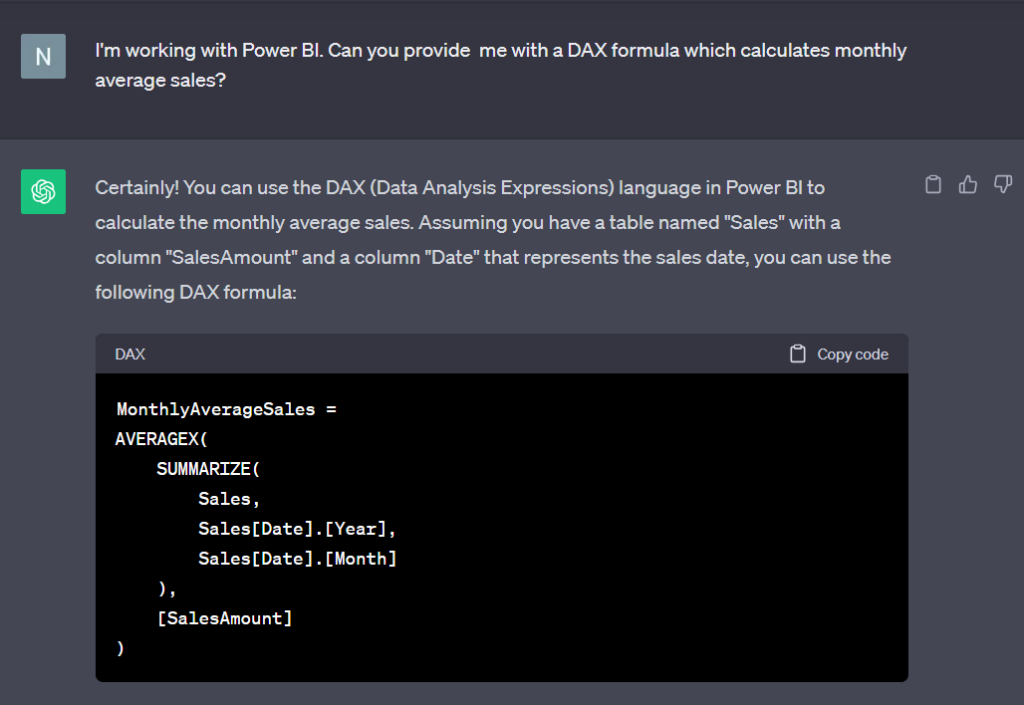Click the 'Sales,' code line
This screenshot has height=705, width=1024.
[x=229, y=499]
